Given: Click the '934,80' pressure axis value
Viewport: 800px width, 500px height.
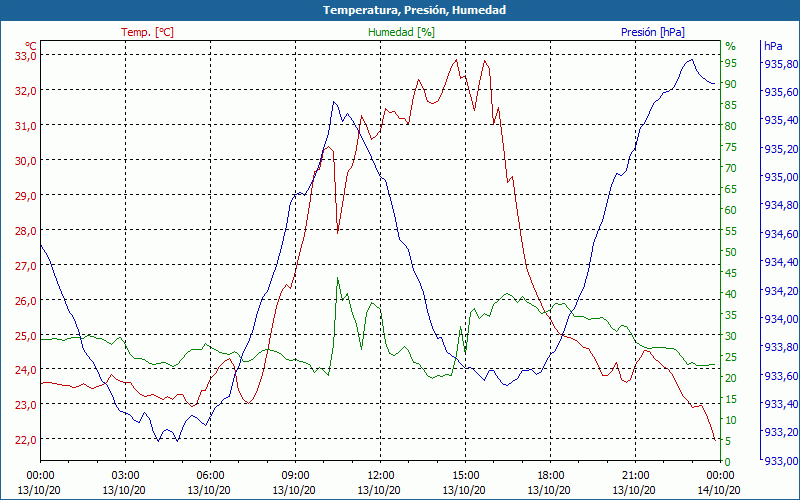Looking at the screenshot, I should pyautogui.click(x=780, y=205).
